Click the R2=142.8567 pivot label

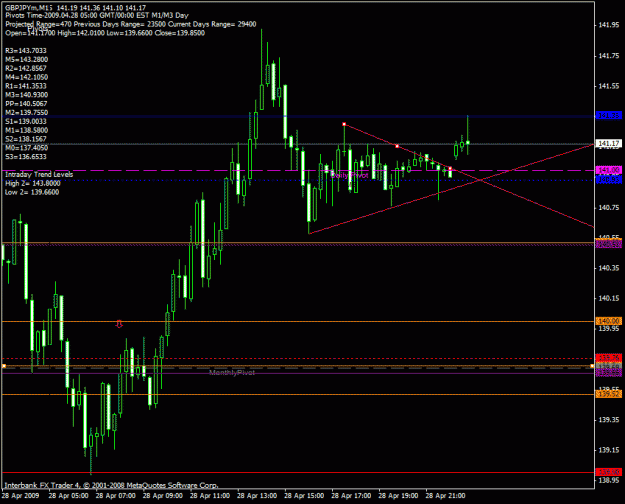click(x=26, y=68)
